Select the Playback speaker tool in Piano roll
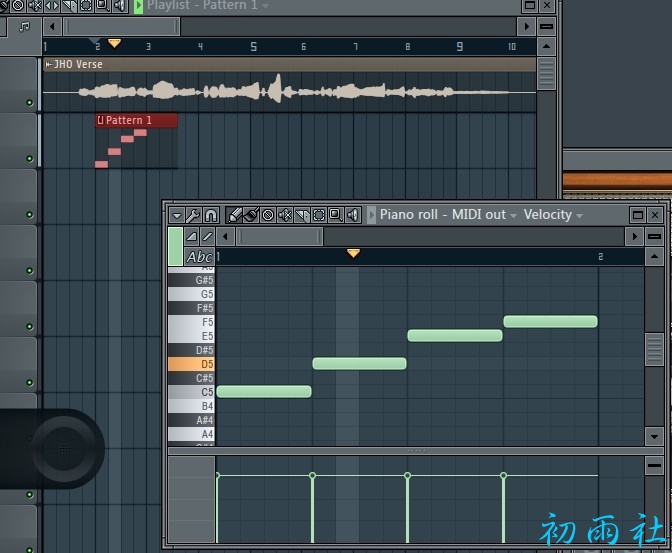The width and height of the screenshot is (672, 553). point(353,215)
